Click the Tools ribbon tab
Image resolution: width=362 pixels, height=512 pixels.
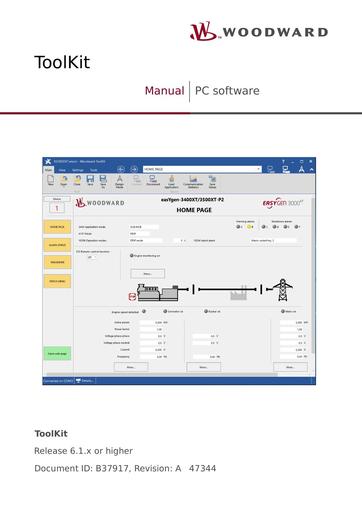click(x=94, y=170)
